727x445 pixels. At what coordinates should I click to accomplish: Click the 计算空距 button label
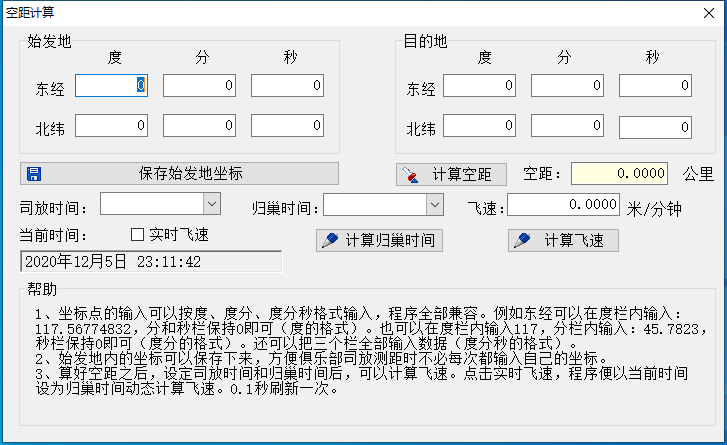click(462, 175)
